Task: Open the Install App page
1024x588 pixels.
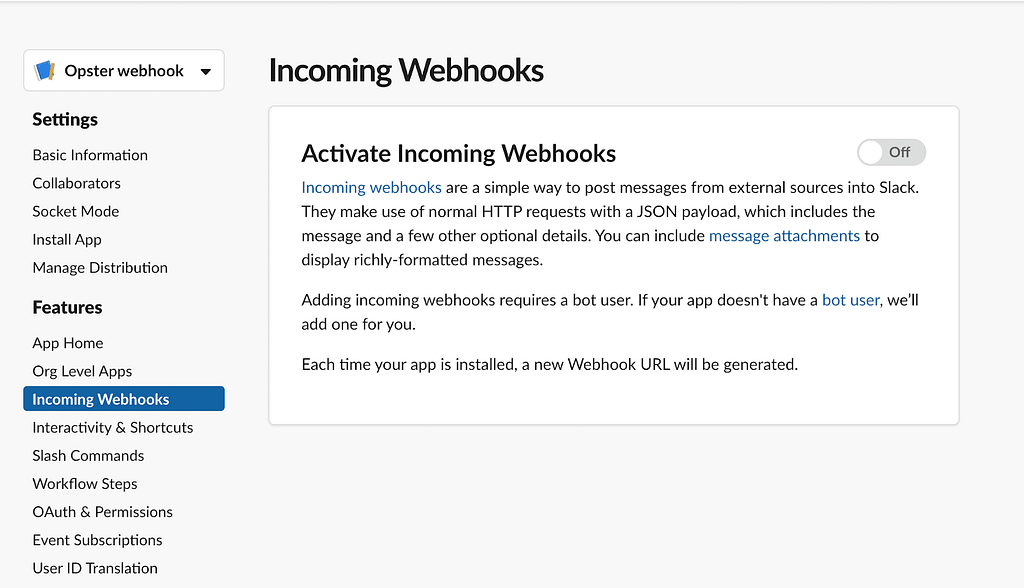Action: 67,239
